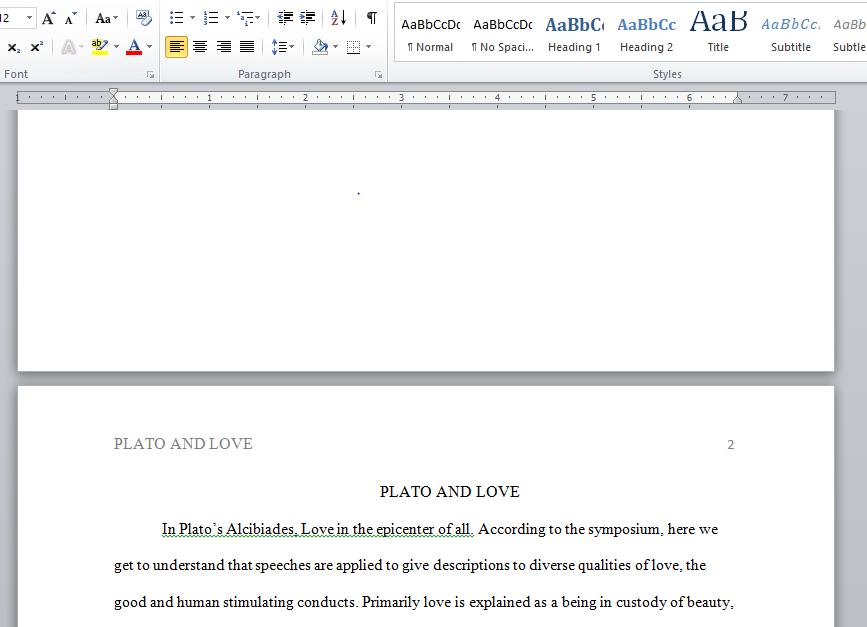Expand the Borders dropdown arrow

369,47
